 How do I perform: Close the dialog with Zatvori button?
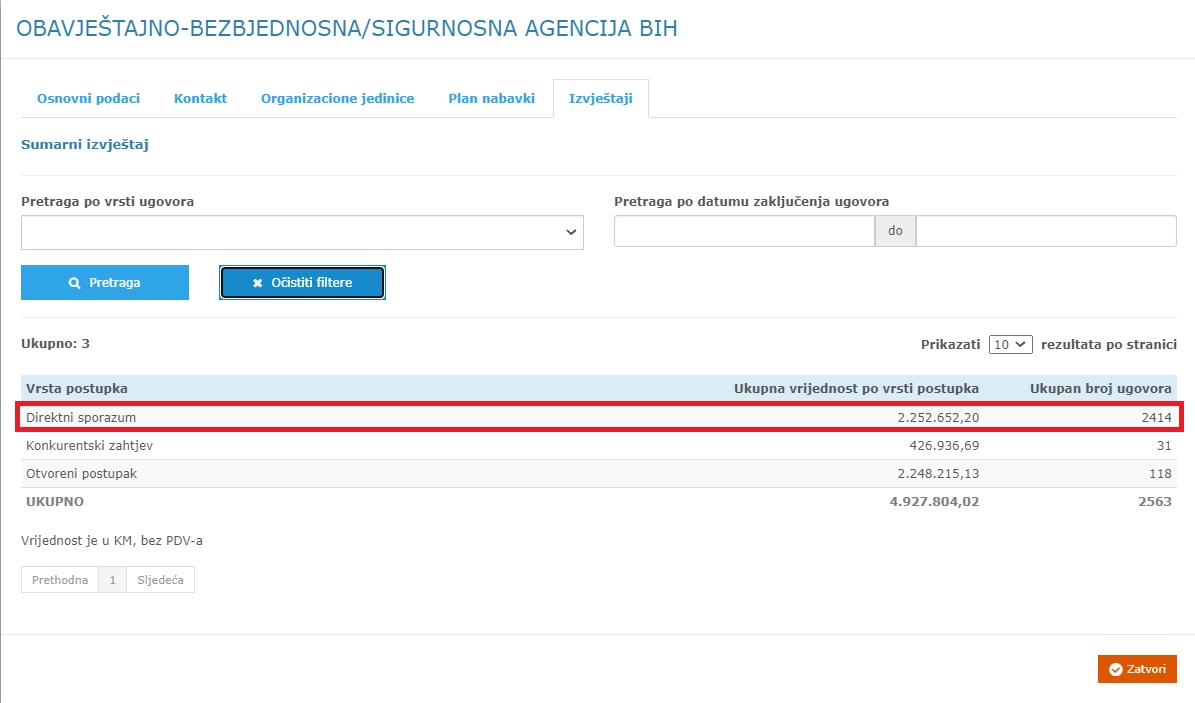(x=1137, y=669)
